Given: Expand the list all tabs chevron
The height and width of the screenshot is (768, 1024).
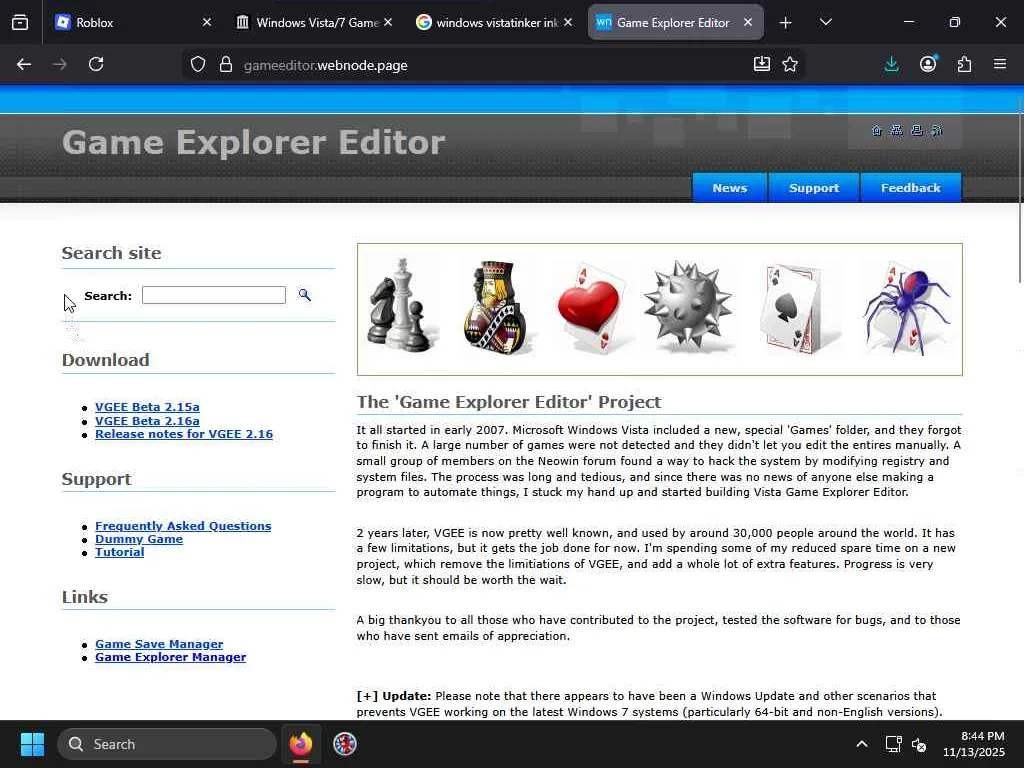Looking at the screenshot, I should click(825, 23).
